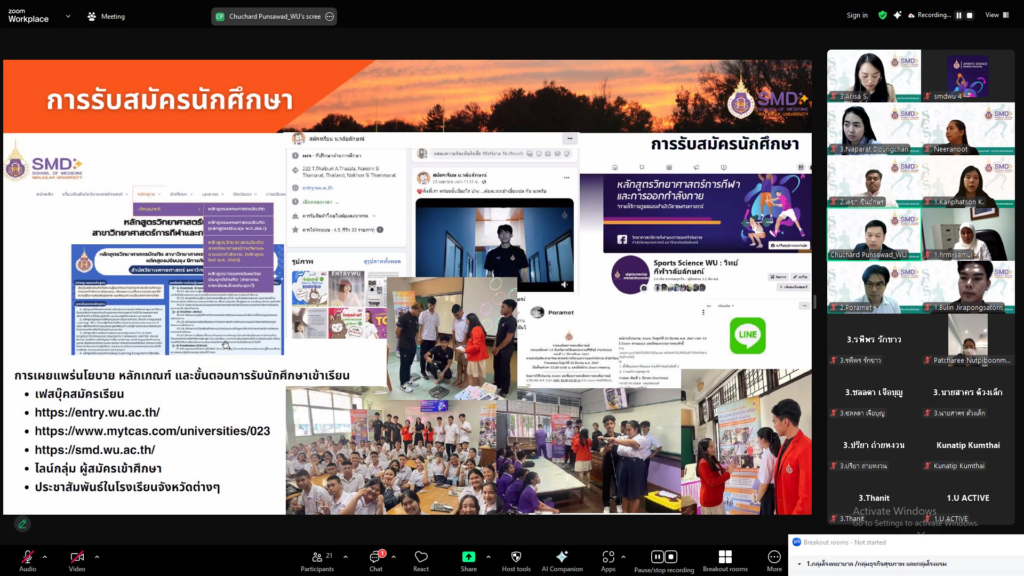This screenshot has height=576, width=1024.
Task: Expand chat options arrow
Action: tap(393, 557)
